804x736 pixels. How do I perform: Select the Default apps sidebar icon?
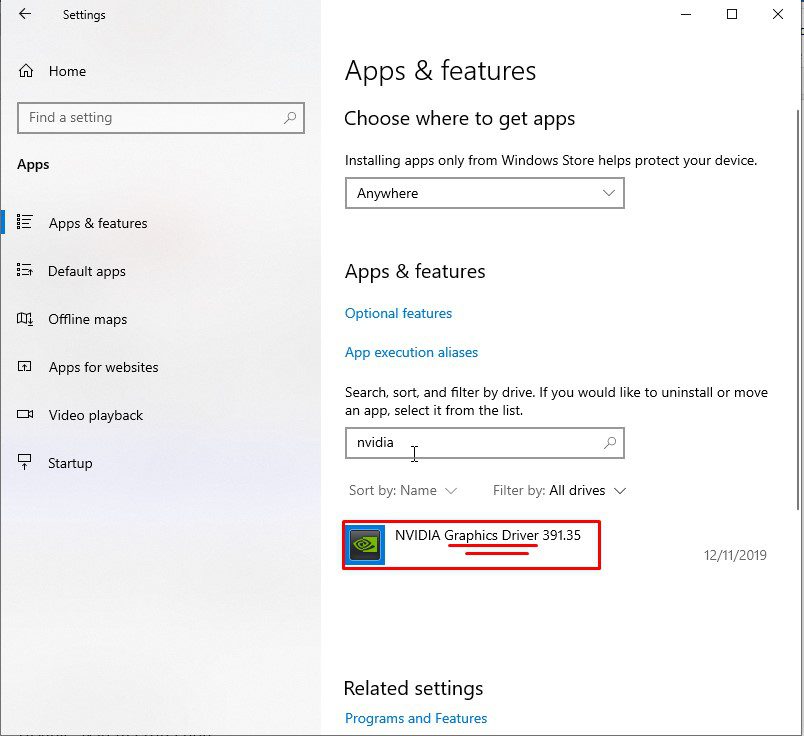coord(24,270)
